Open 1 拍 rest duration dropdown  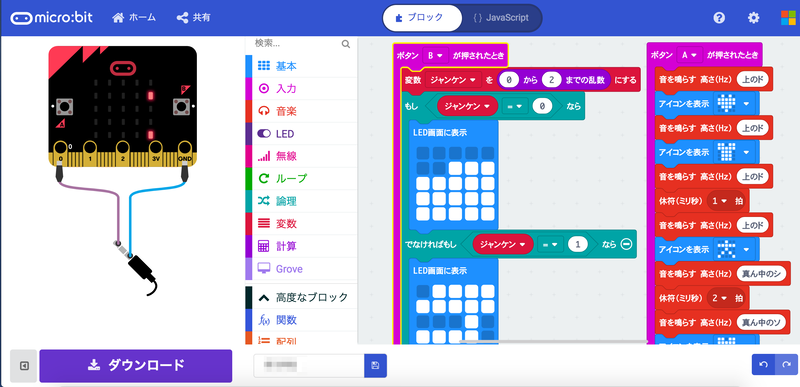tap(718, 201)
